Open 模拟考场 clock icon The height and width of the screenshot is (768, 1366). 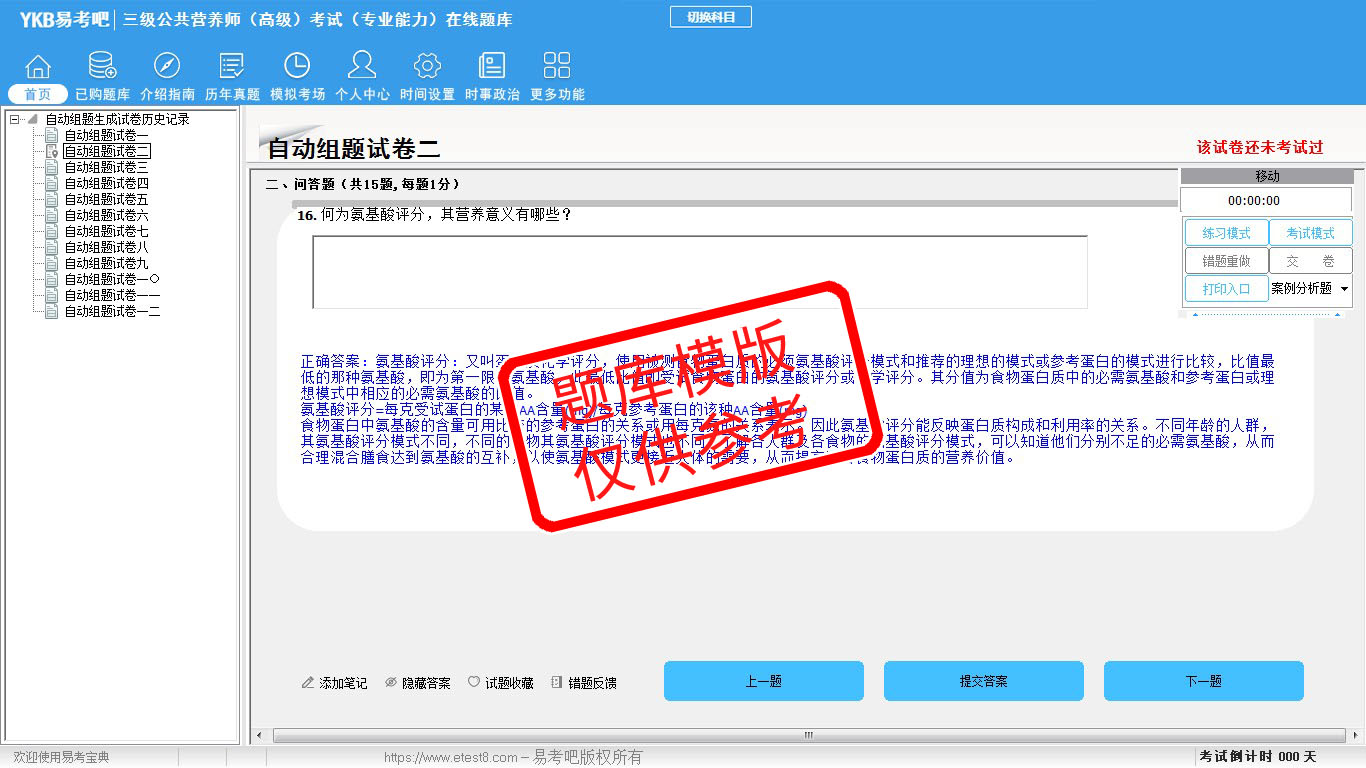point(297,67)
